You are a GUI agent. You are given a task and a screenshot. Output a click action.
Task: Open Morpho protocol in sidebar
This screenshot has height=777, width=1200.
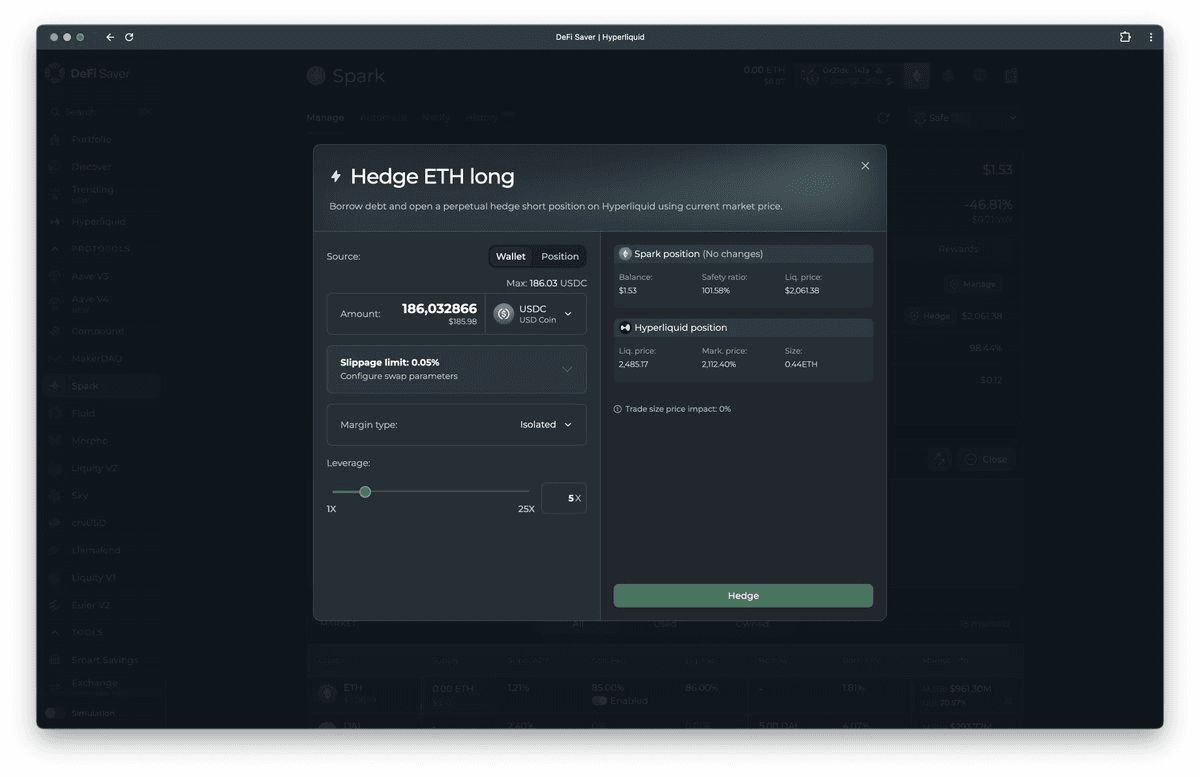(x=89, y=441)
